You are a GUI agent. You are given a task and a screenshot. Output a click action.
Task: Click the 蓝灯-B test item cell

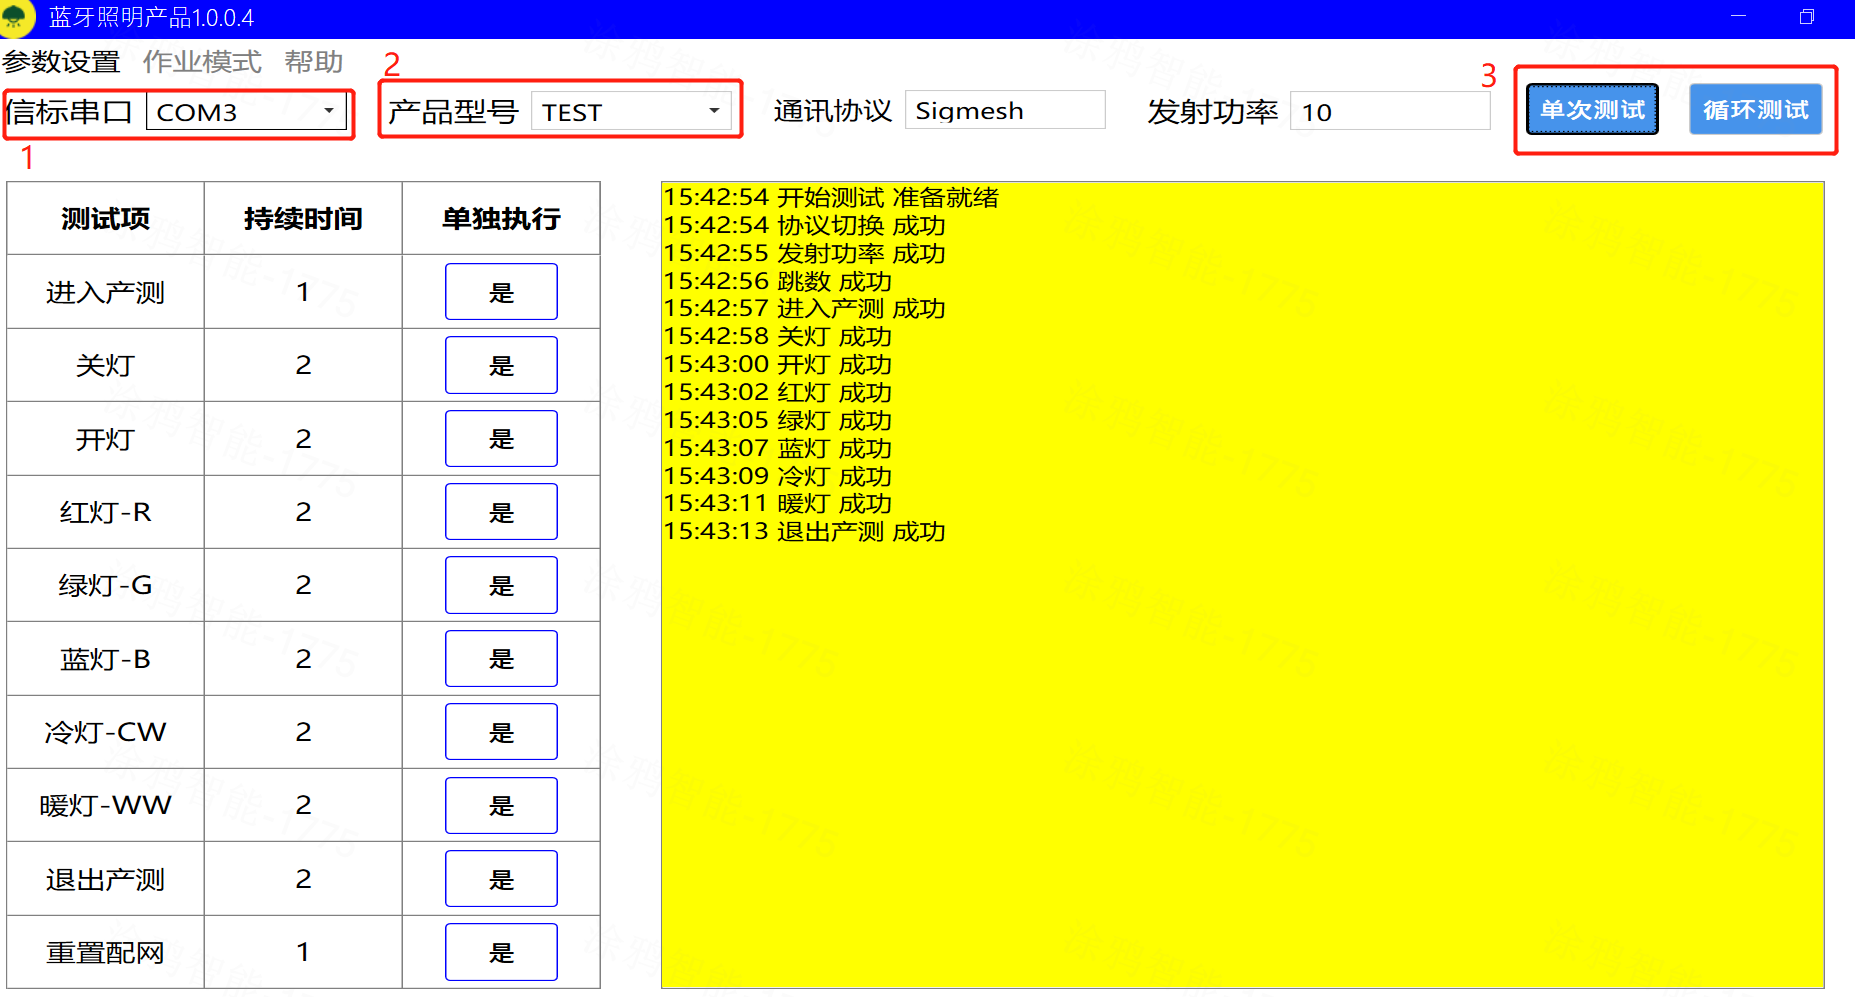tap(105, 658)
